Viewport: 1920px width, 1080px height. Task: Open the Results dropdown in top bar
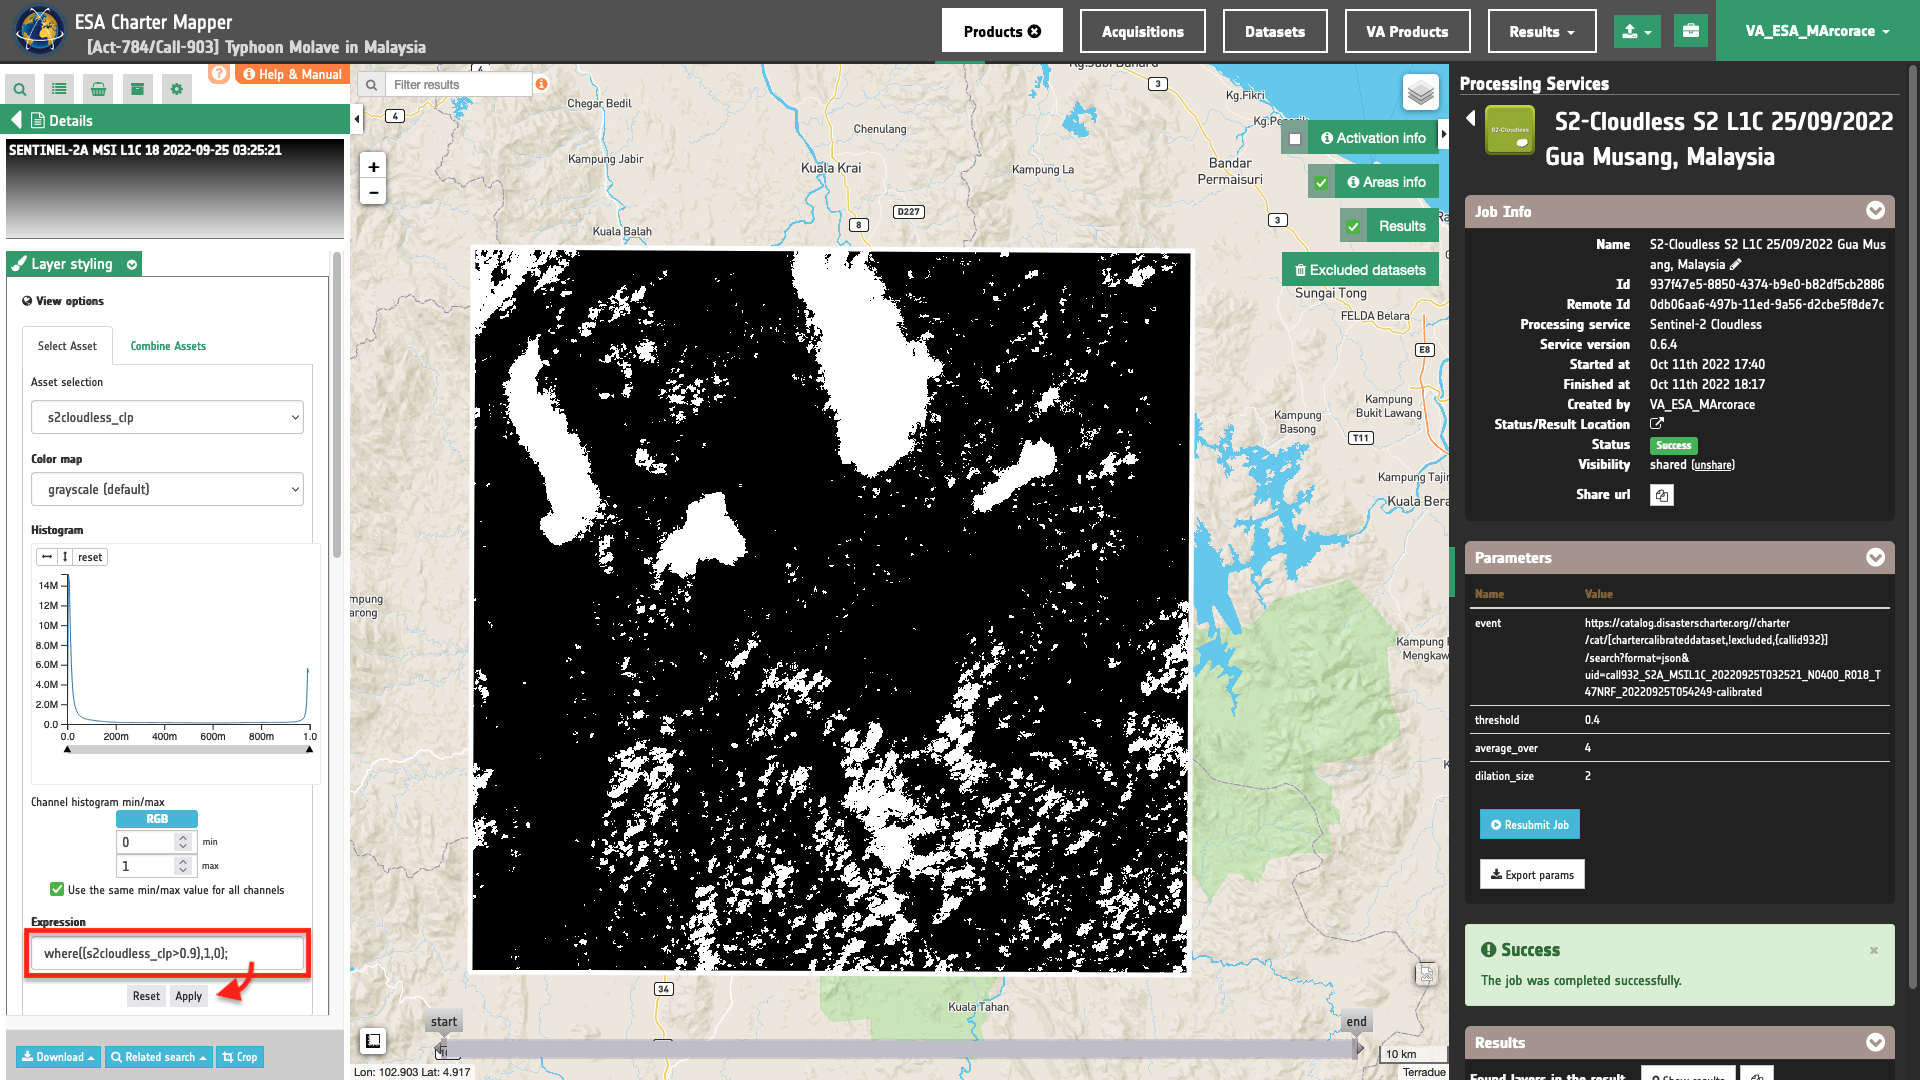coord(1542,31)
